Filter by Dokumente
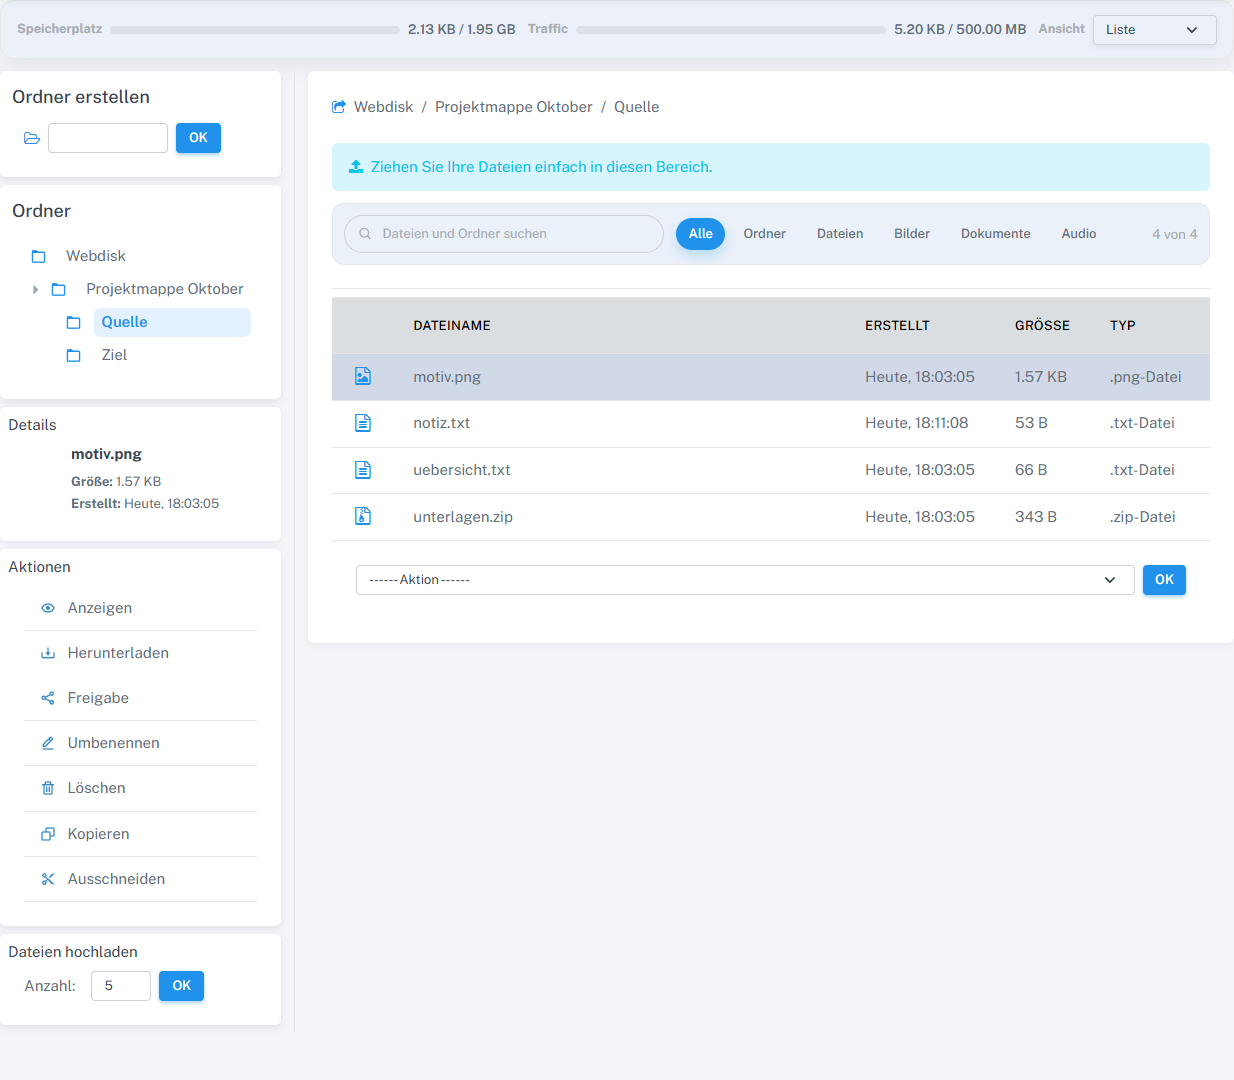This screenshot has width=1234, height=1080. (996, 234)
